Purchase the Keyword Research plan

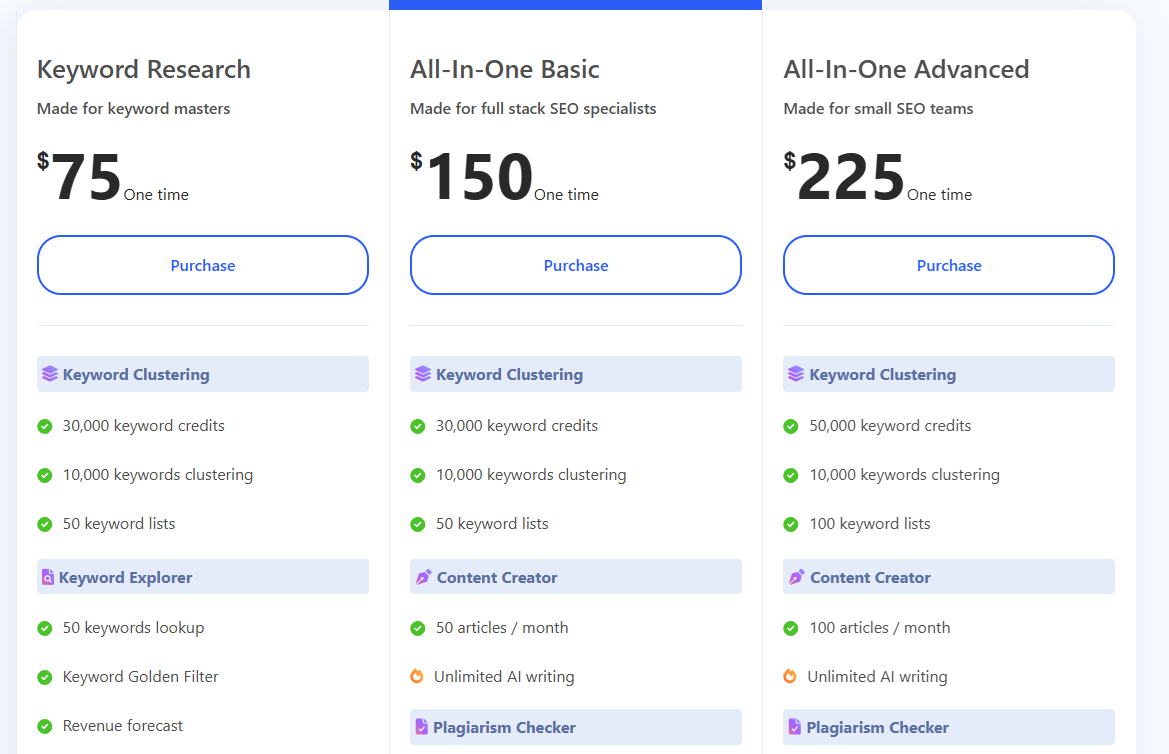pos(203,265)
